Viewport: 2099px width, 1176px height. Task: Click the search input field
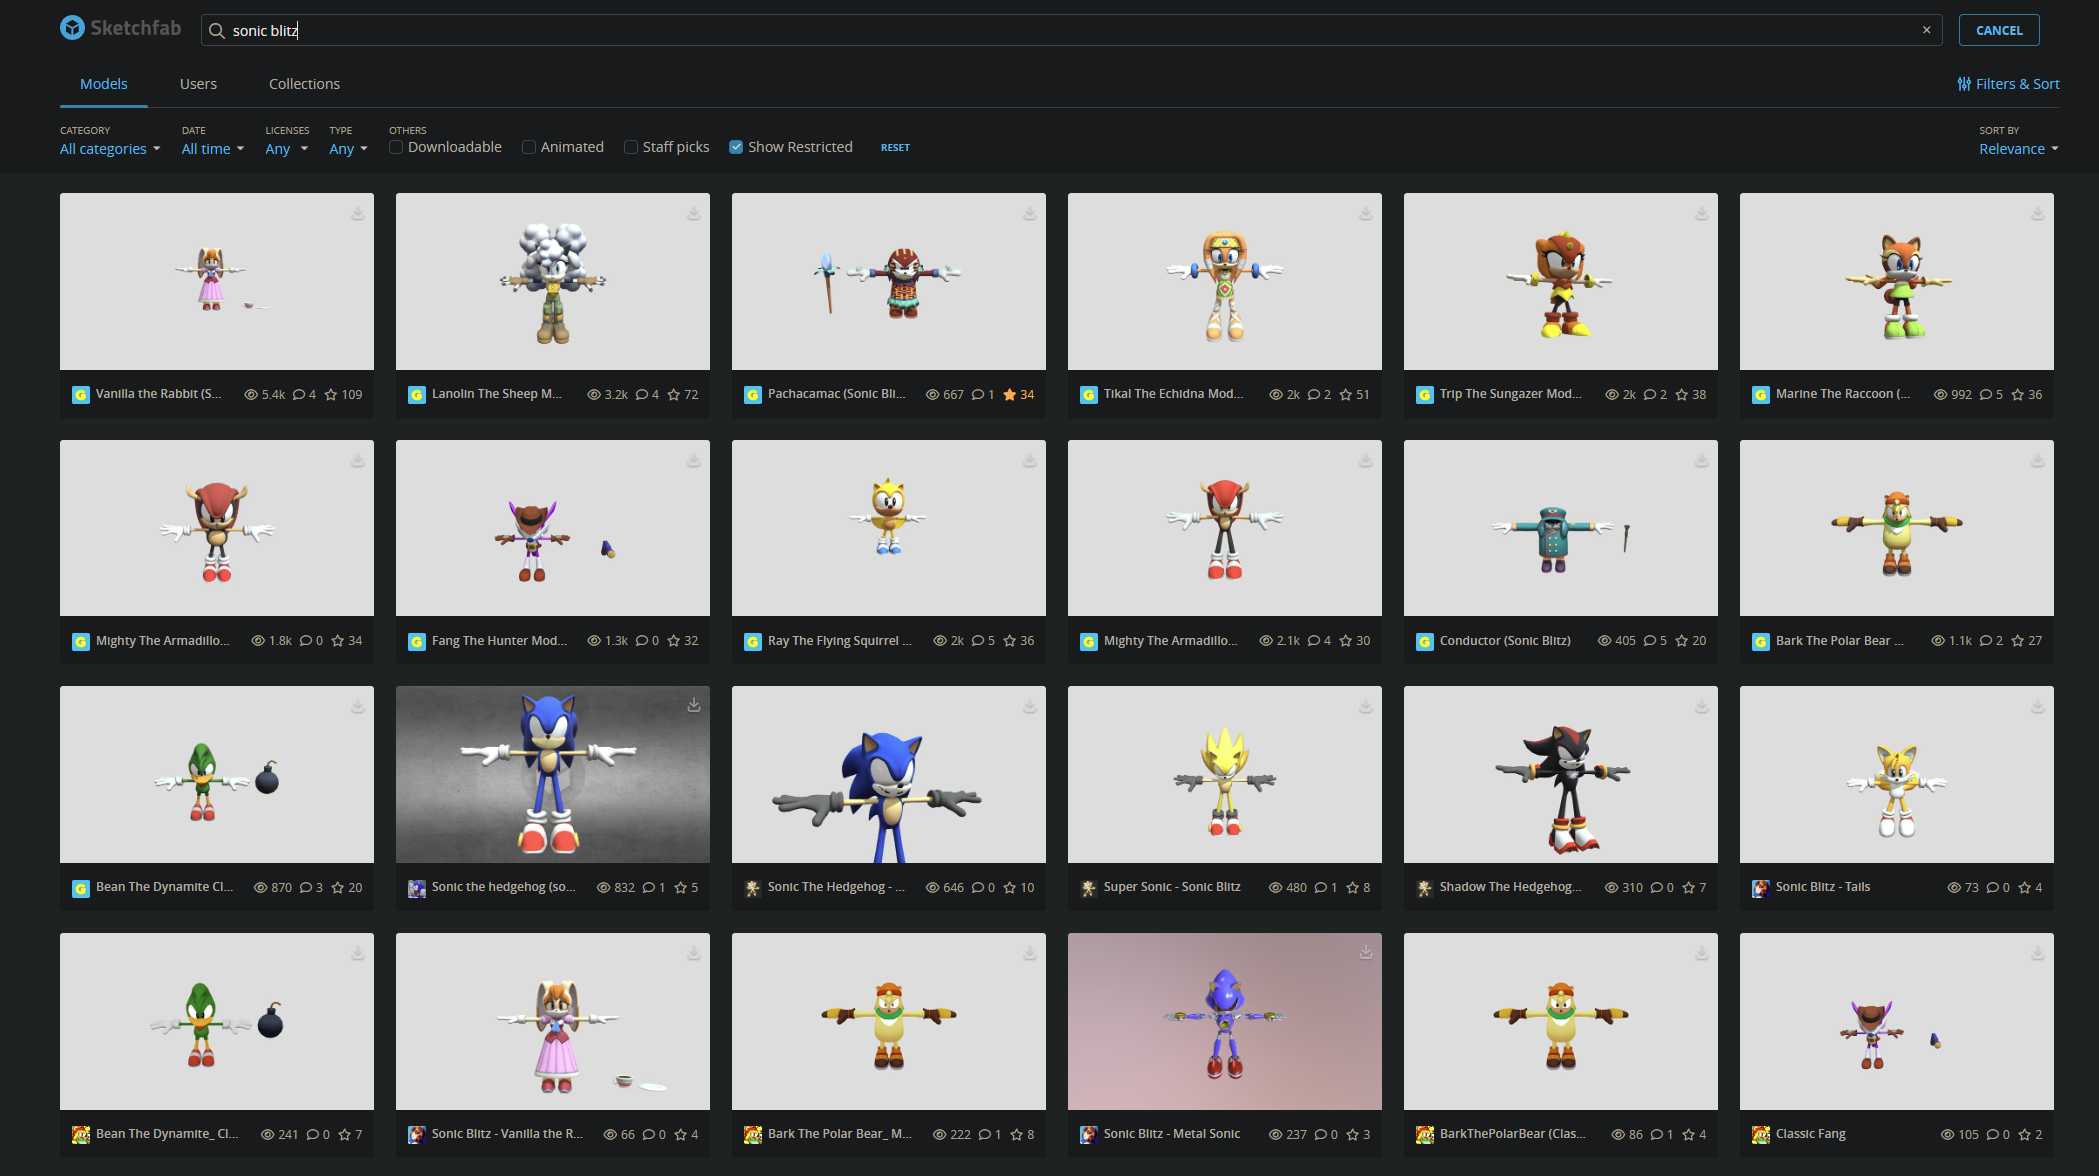(x=1071, y=30)
